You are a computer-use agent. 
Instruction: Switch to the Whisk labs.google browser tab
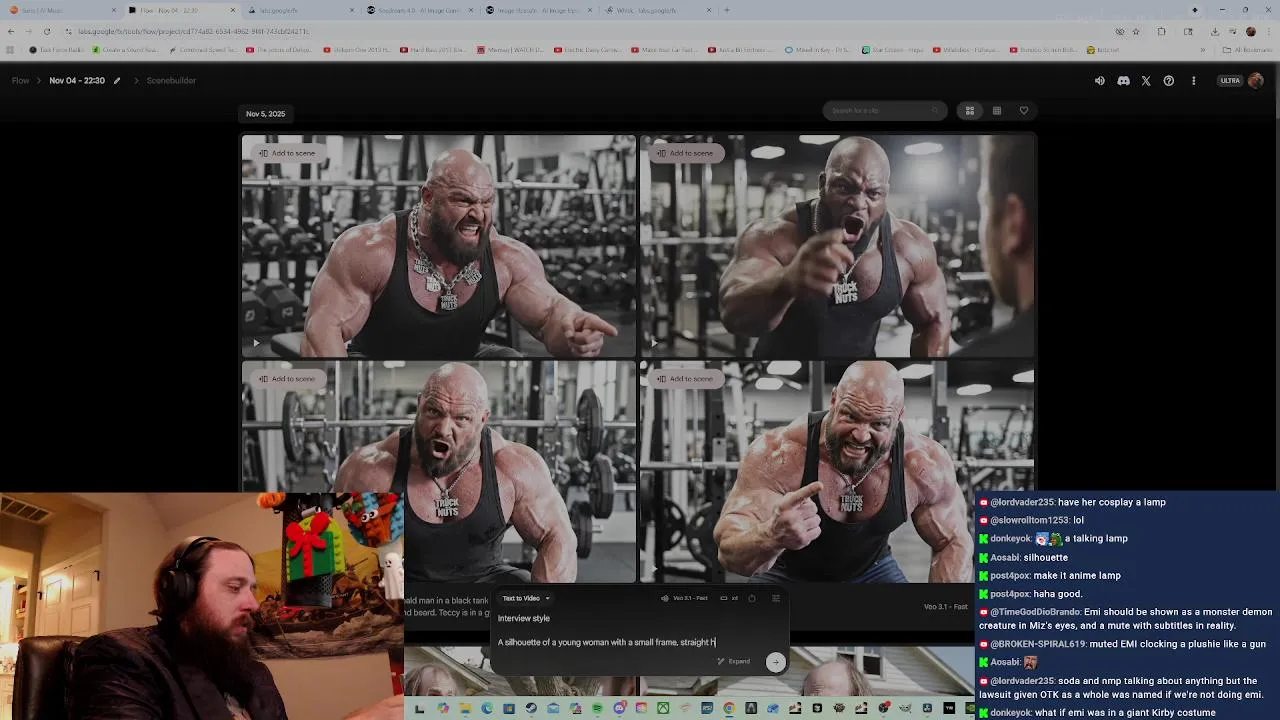655,10
